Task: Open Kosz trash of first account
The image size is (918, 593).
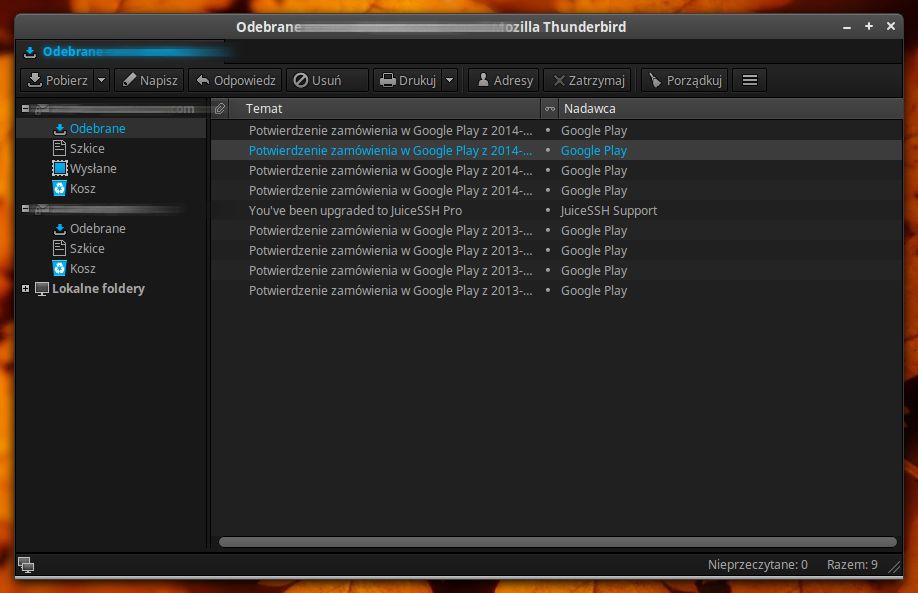Action: (x=82, y=188)
